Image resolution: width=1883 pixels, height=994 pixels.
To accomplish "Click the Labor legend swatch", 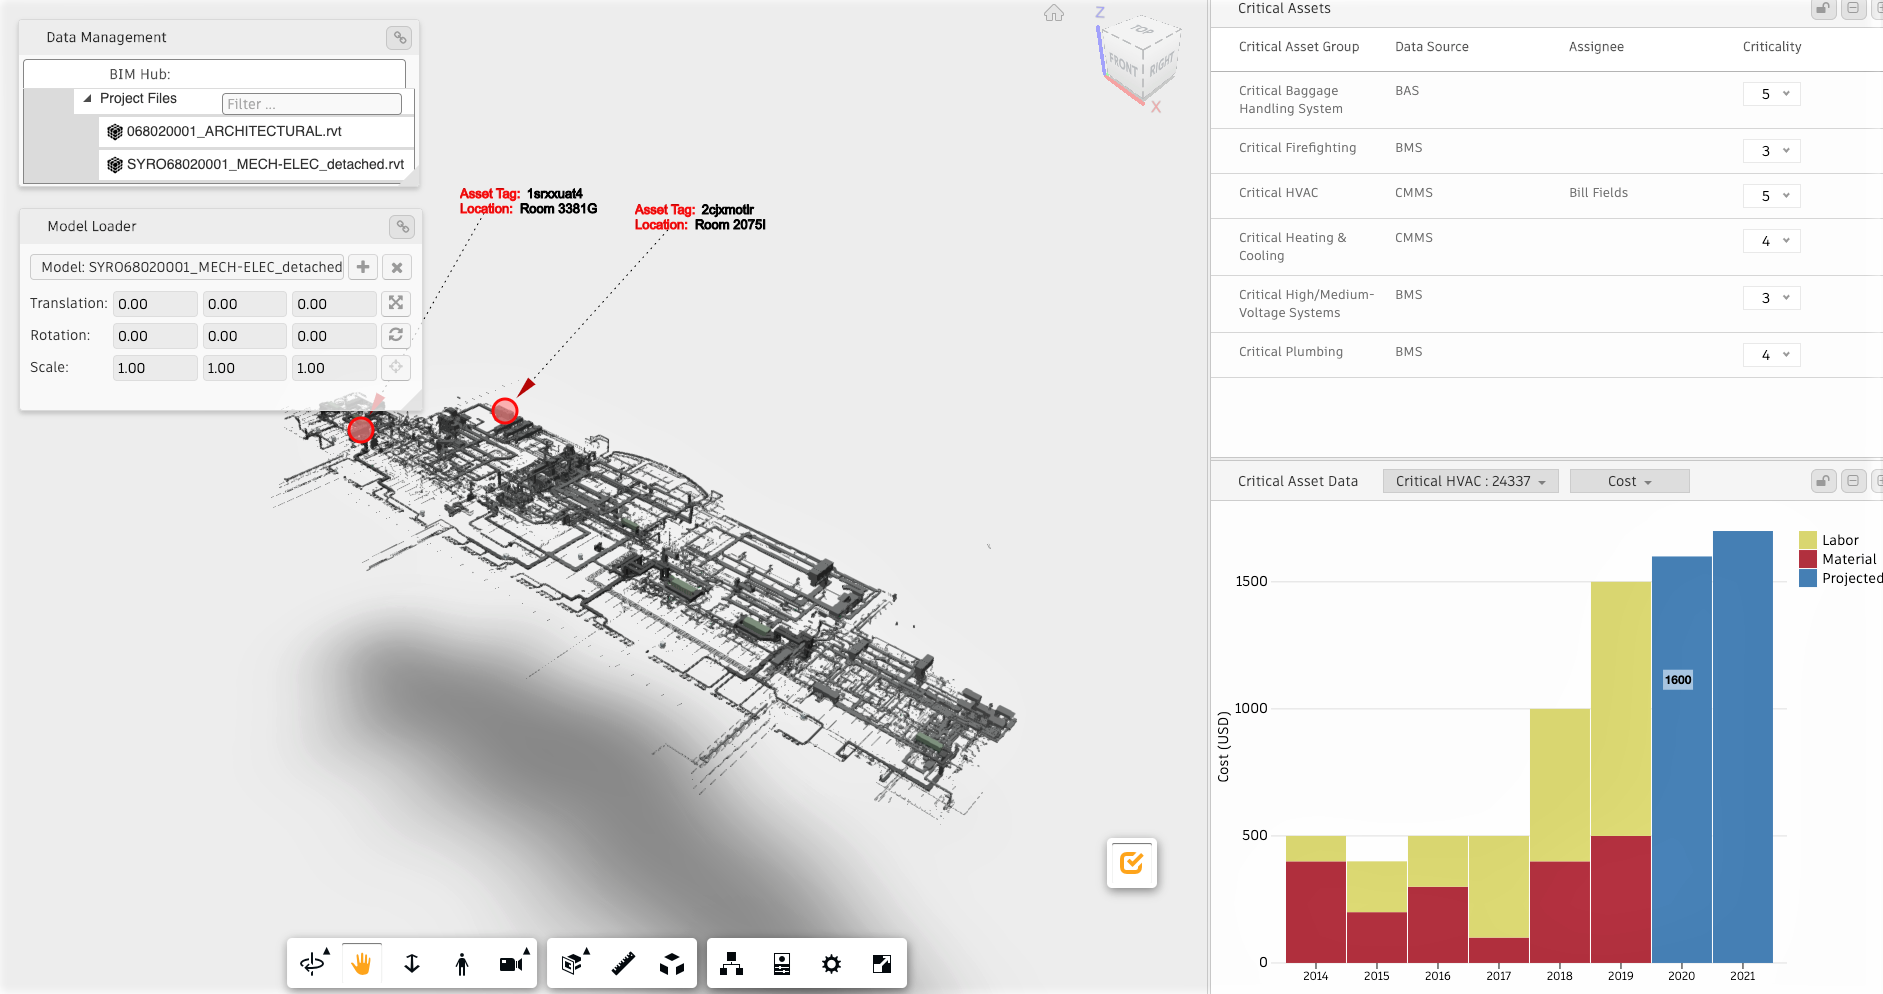I will click(1808, 540).
